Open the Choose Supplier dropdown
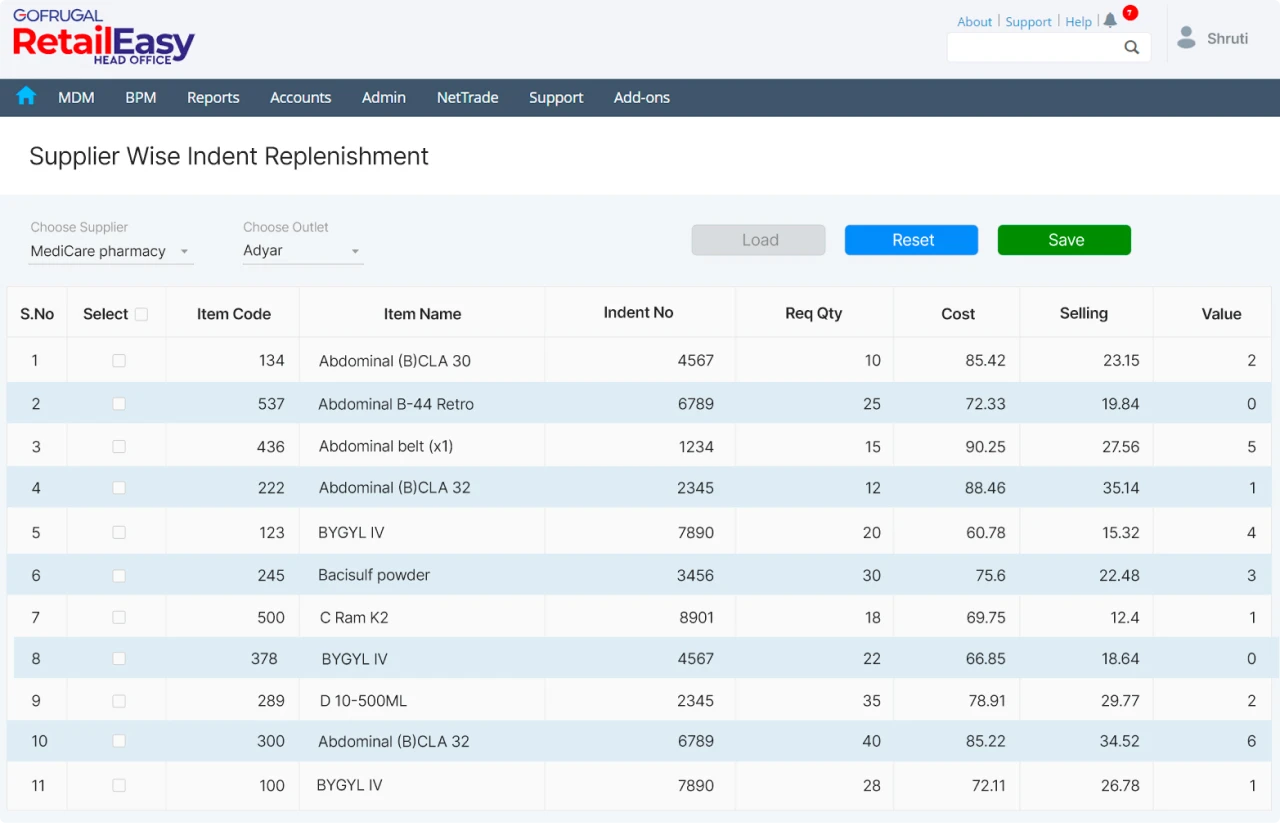The height and width of the screenshot is (823, 1280). point(110,251)
